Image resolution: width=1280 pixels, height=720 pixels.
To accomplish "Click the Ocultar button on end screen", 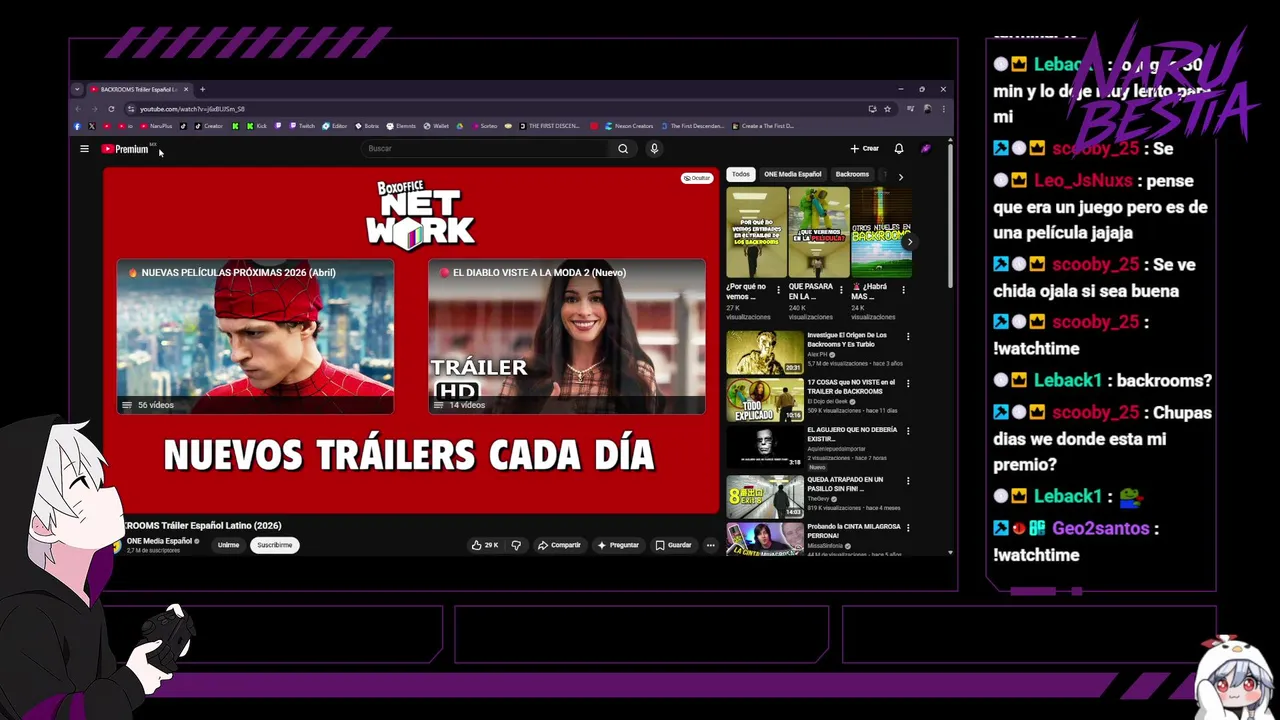I will (x=696, y=178).
